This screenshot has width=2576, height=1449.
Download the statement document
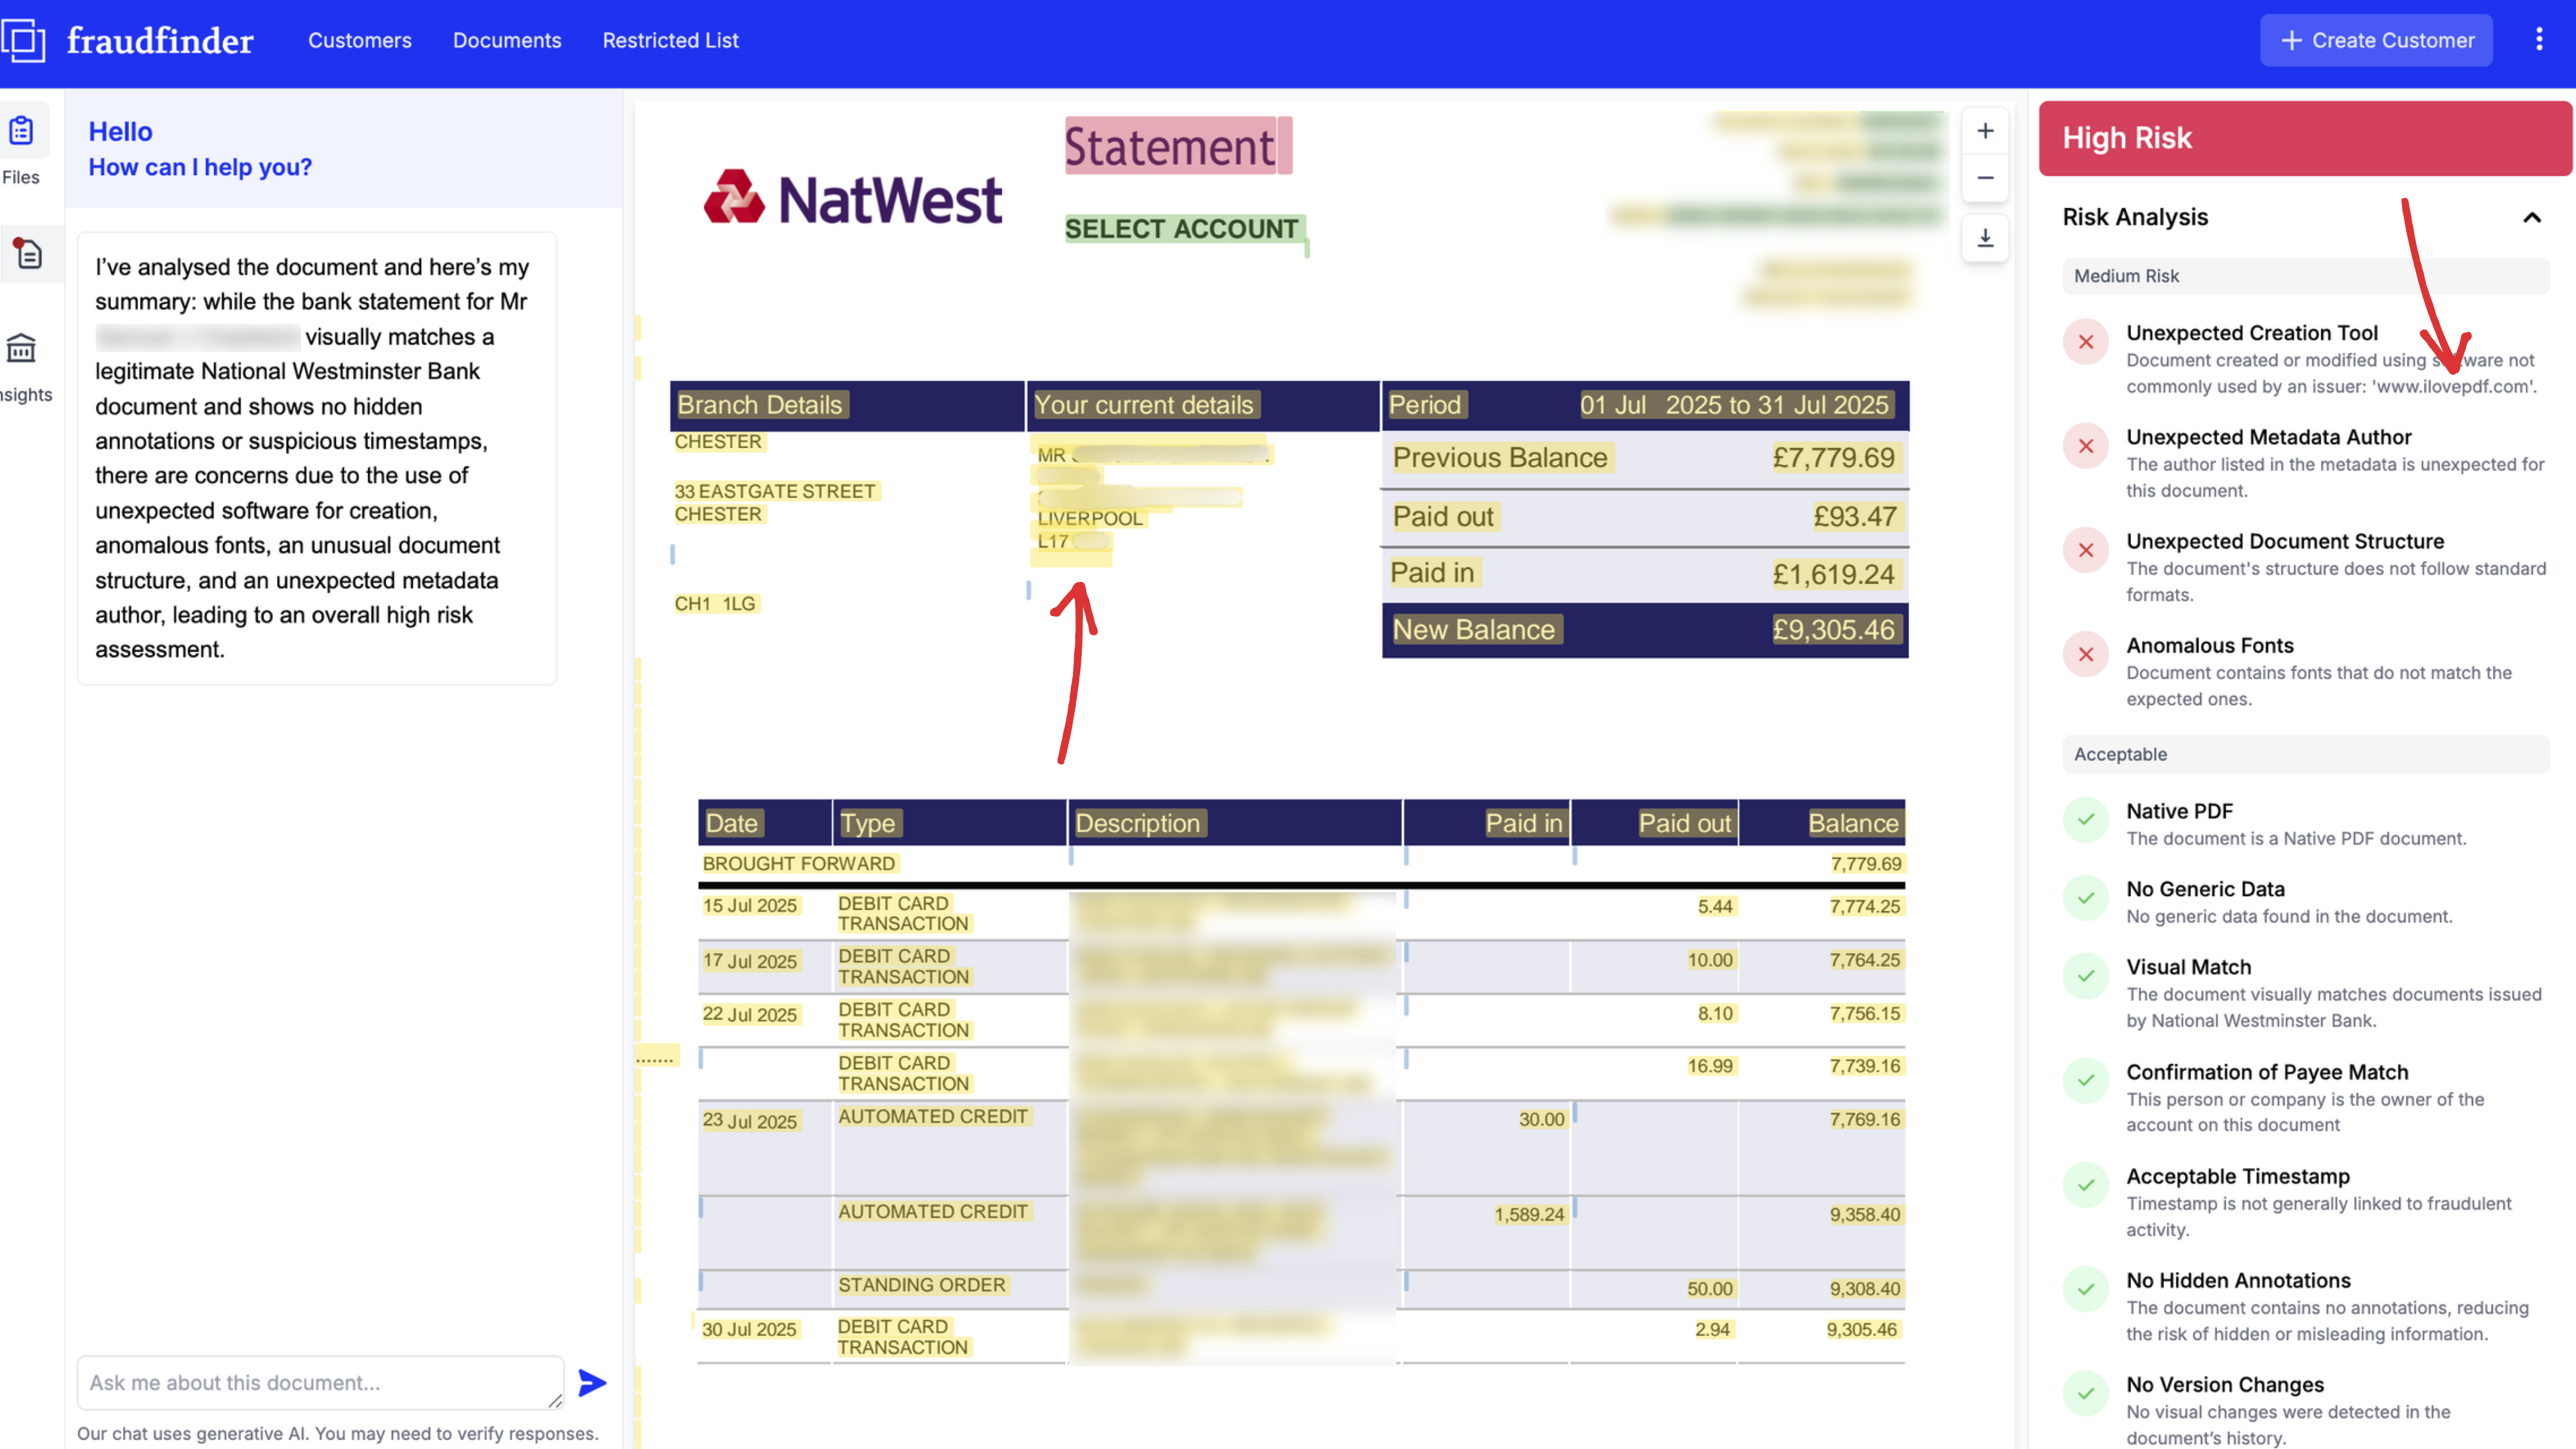[1985, 238]
